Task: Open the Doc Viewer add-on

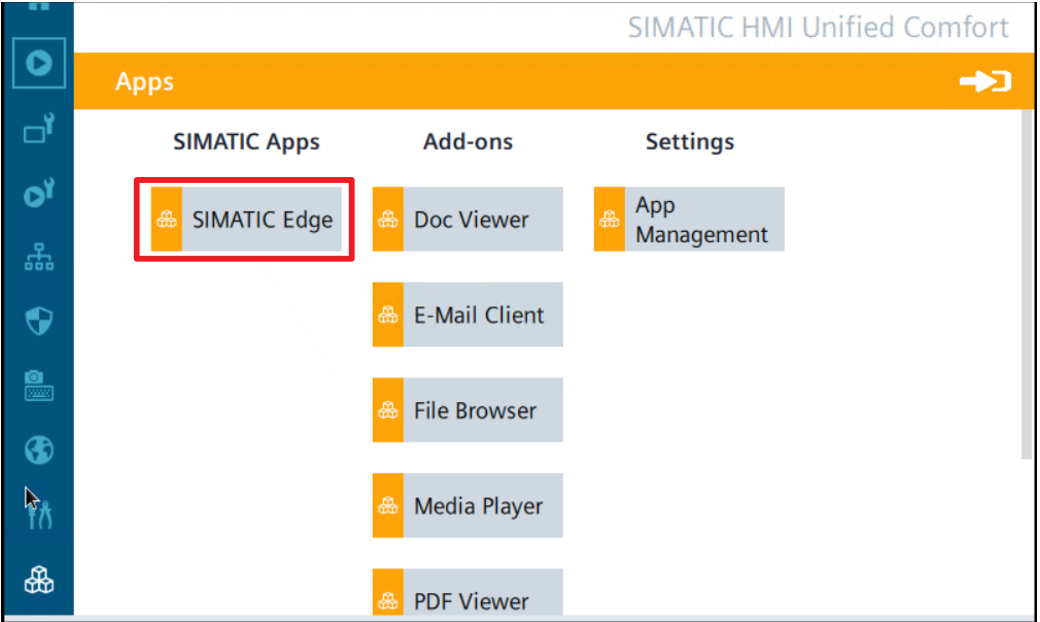Action: pos(468,219)
